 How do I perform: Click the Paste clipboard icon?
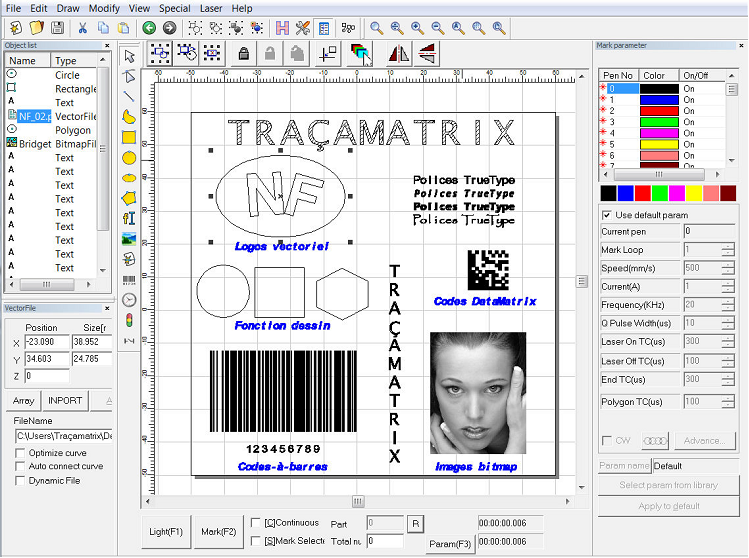point(123,28)
